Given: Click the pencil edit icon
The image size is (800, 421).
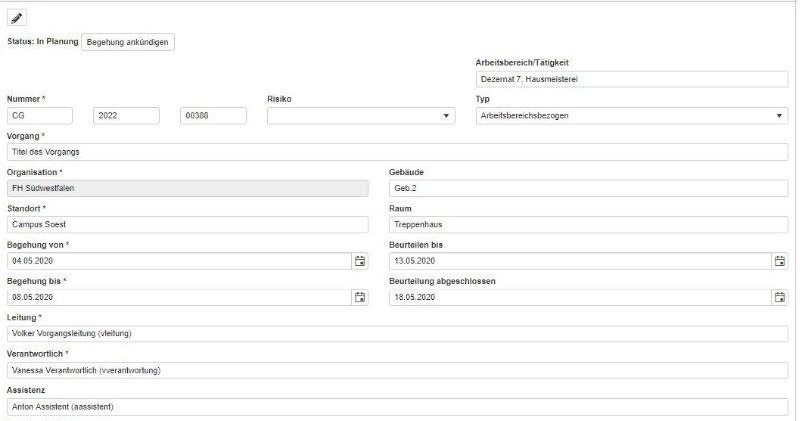Looking at the screenshot, I should (x=18, y=18).
